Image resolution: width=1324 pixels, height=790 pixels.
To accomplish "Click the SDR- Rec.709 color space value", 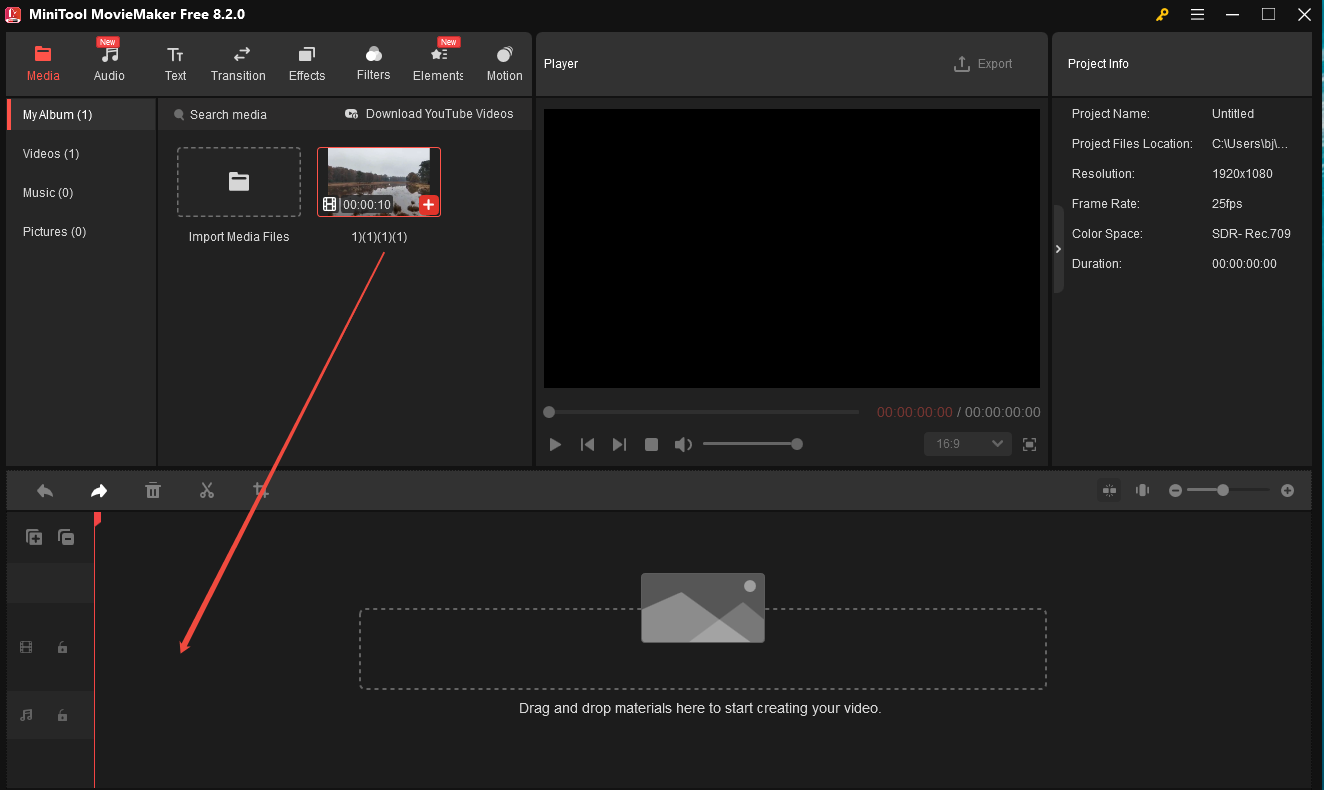I will pos(1251,234).
